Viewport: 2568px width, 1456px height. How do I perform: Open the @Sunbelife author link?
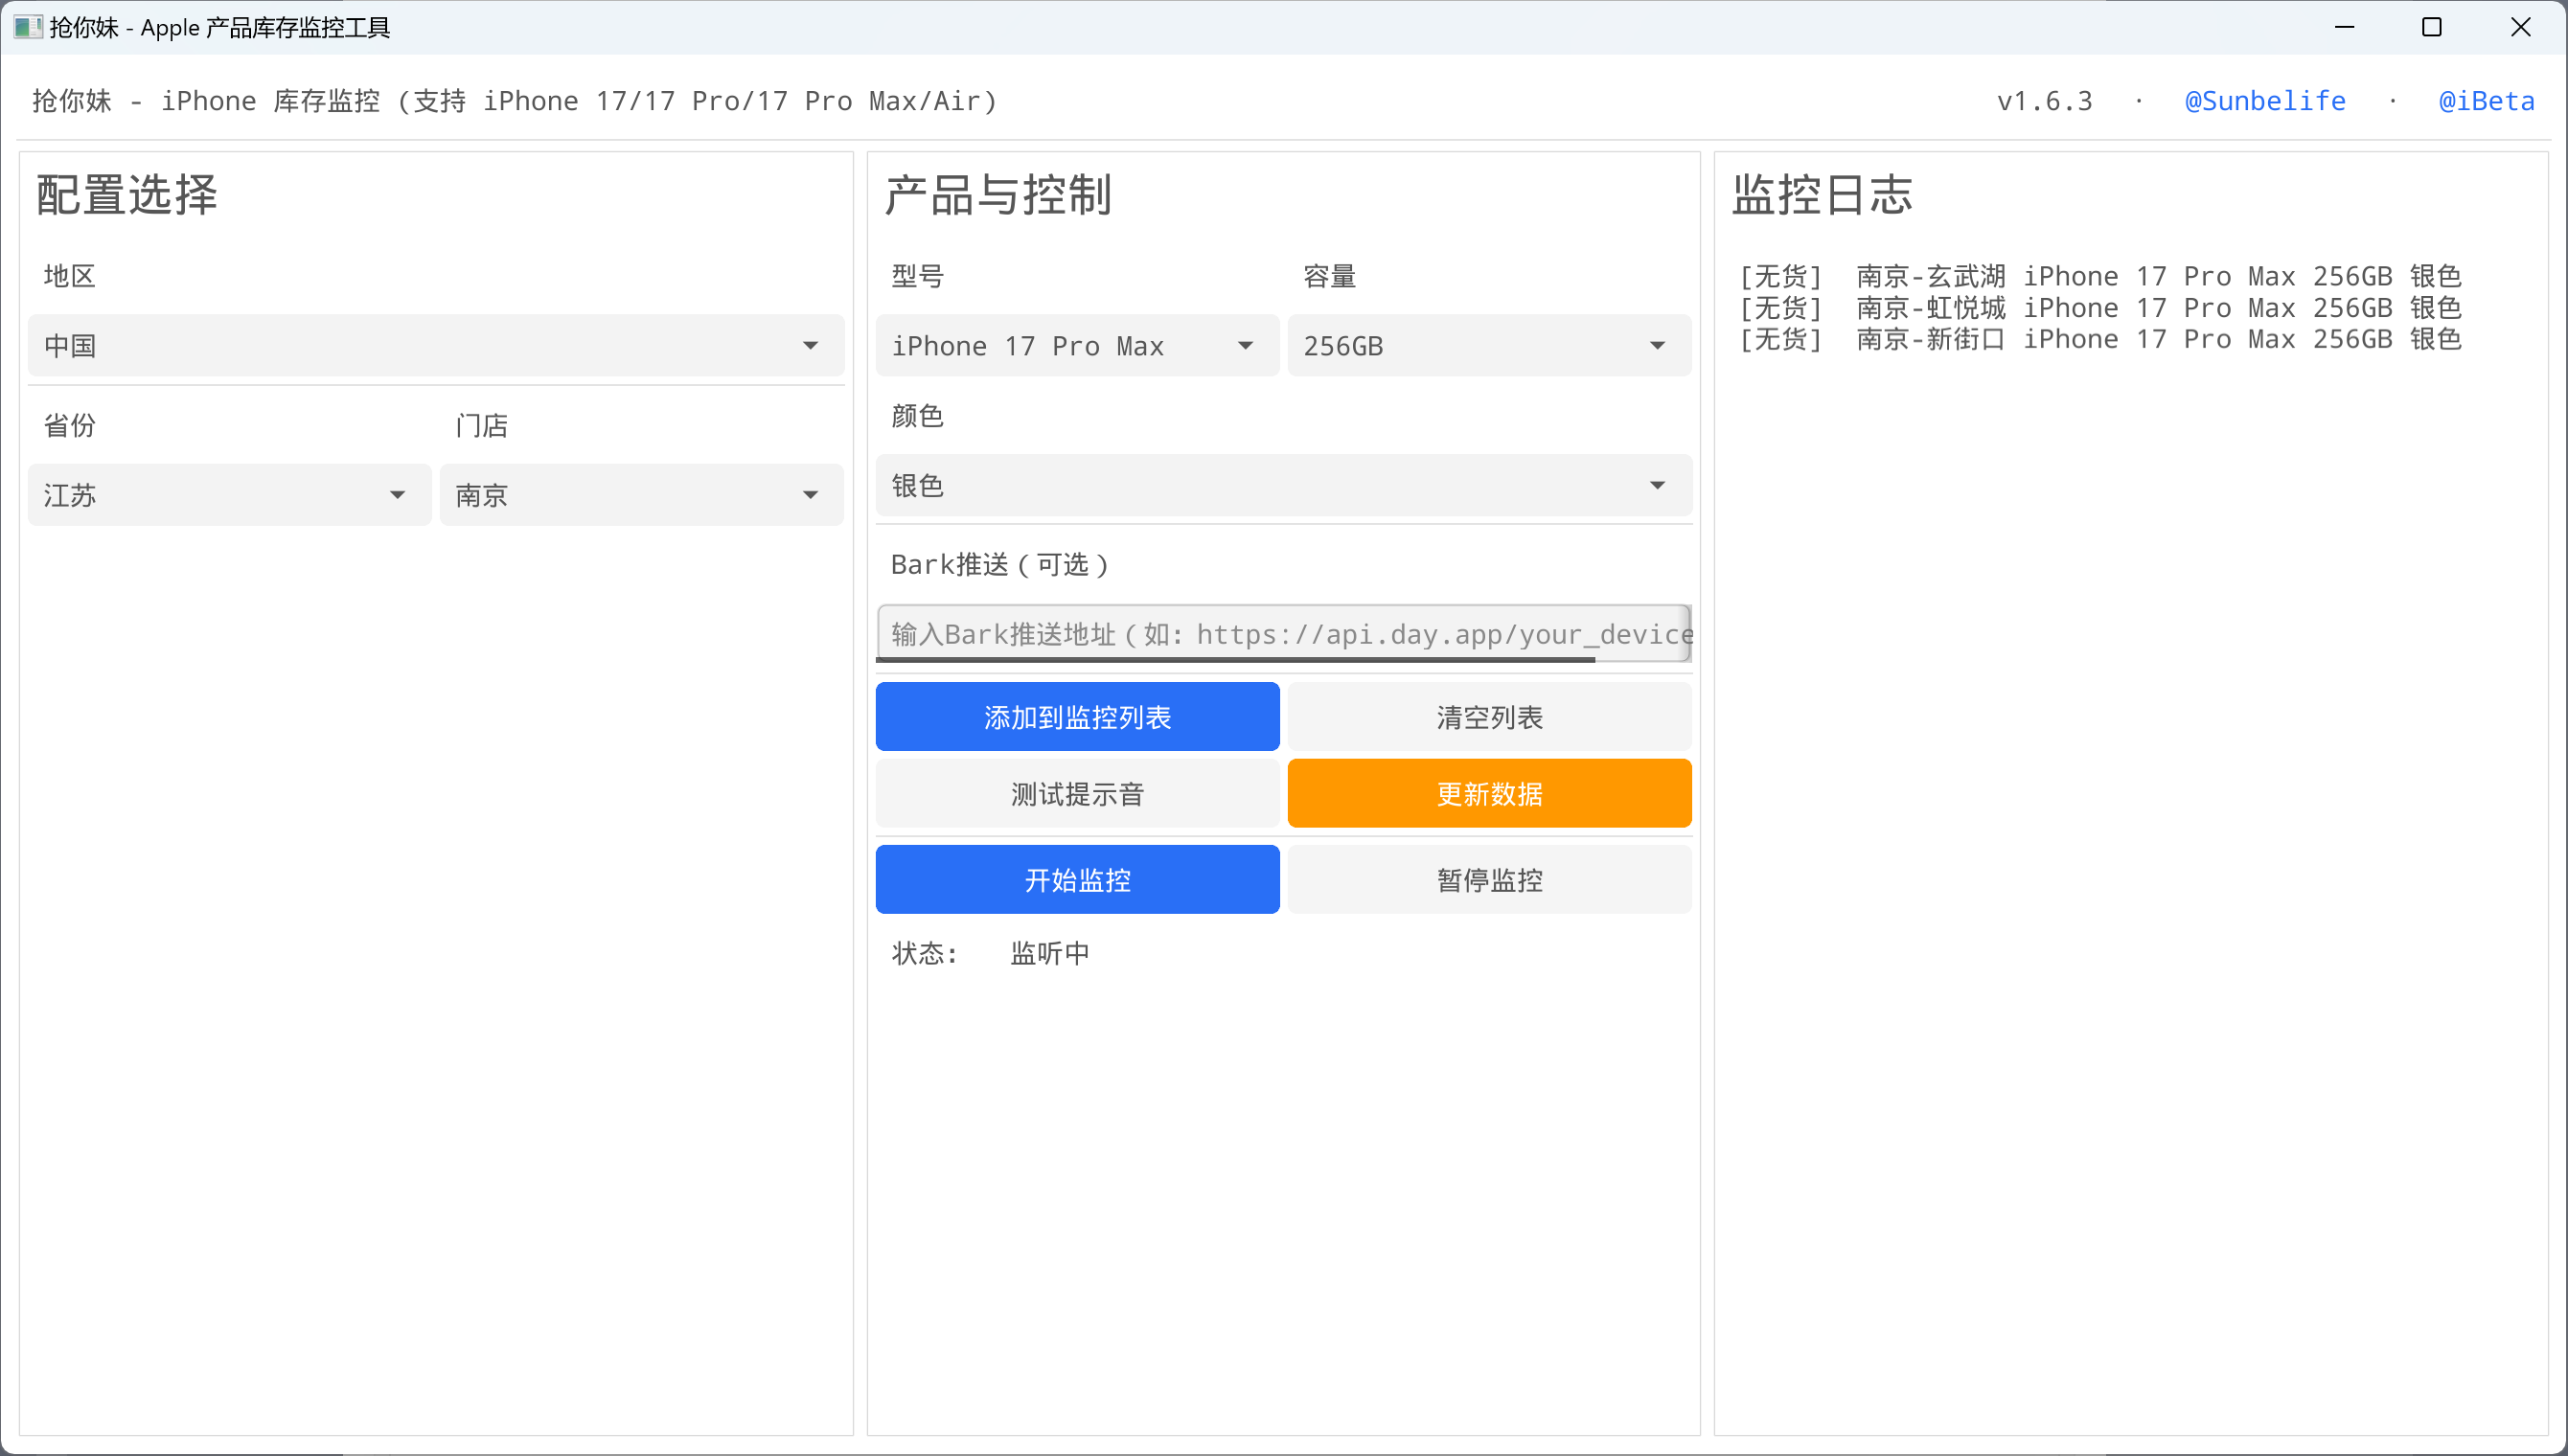(2264, 101)
